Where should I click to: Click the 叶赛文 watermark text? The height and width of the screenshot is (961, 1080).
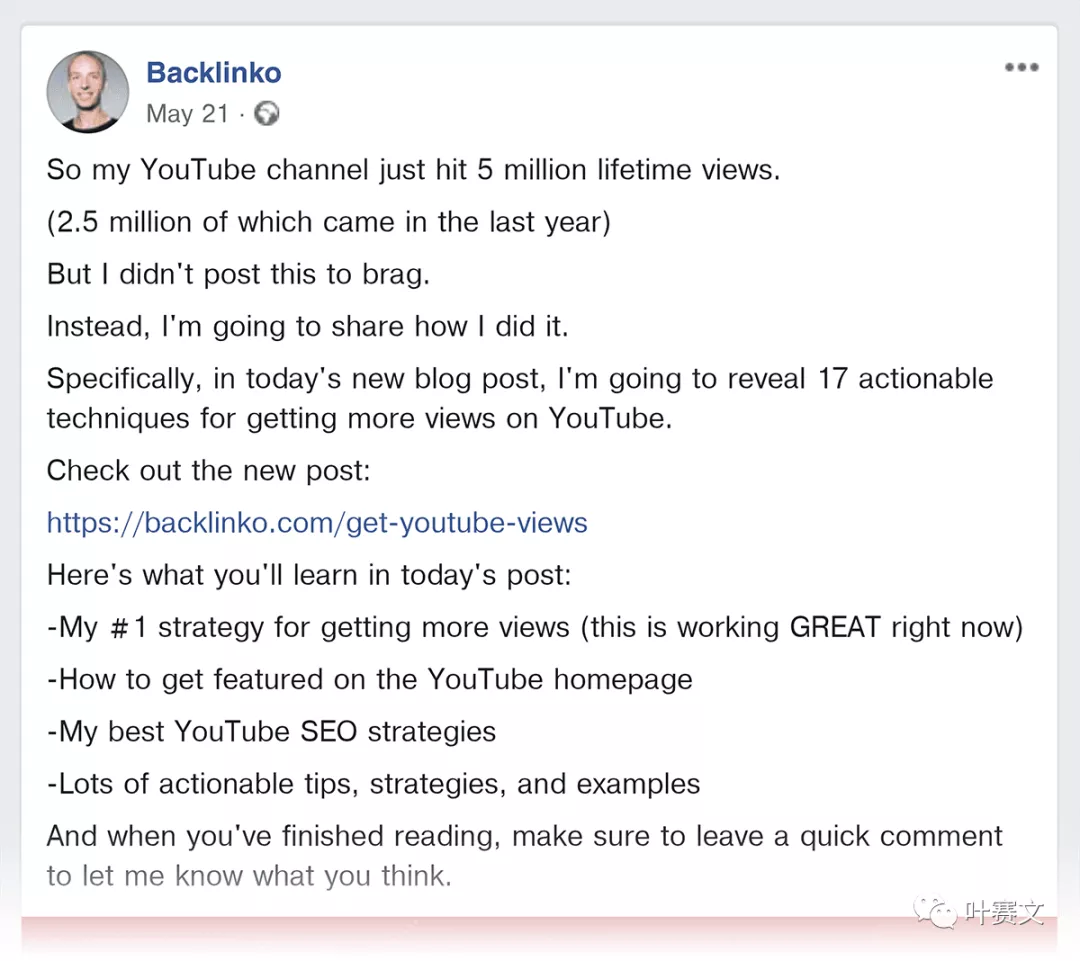coord(1004,913)
